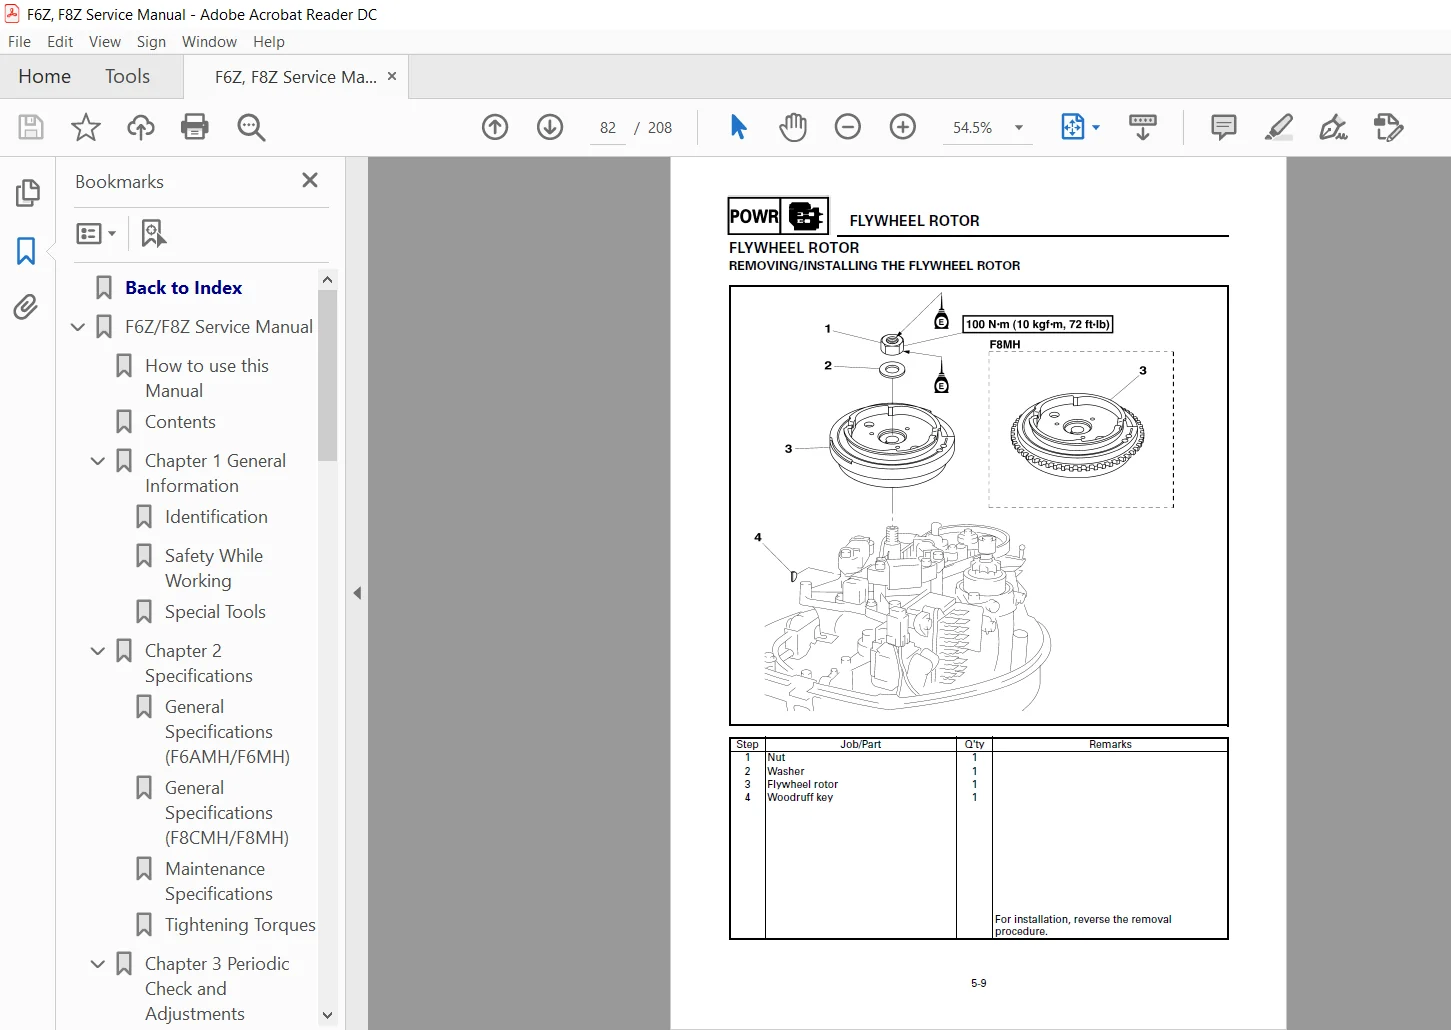This screenshot has height=1030, width=1451.
Task: Click the 'Woodruff key' table row text
Action: coord(800,797)
